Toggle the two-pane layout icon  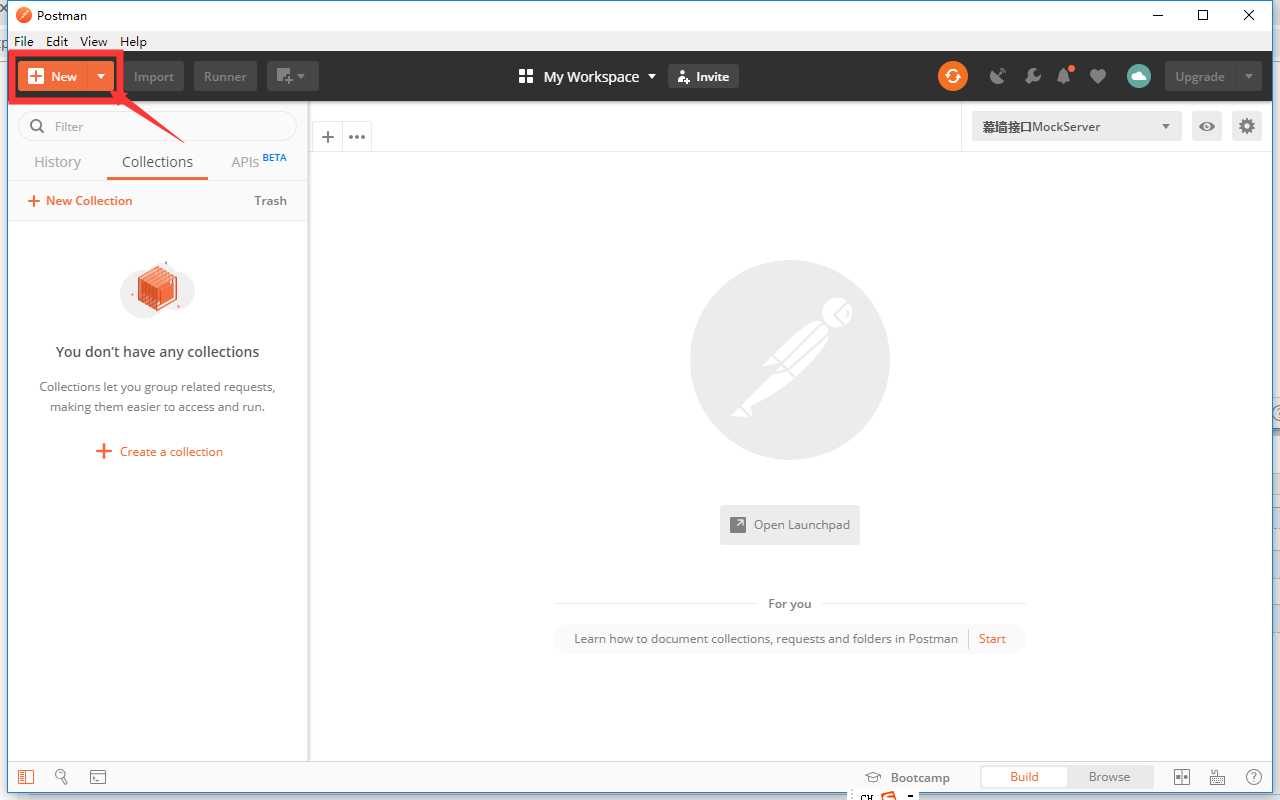click(1182, 777)
